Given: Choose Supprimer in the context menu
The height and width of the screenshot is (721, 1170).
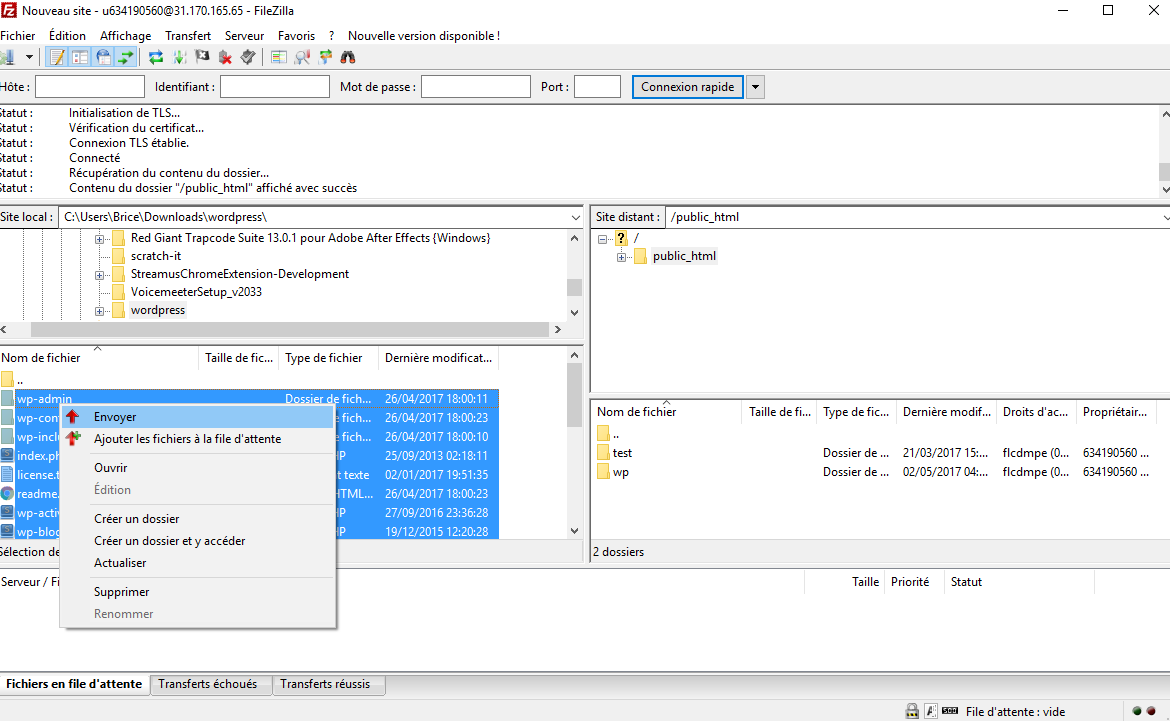Looking at the screenshot, I should point(198,592).
